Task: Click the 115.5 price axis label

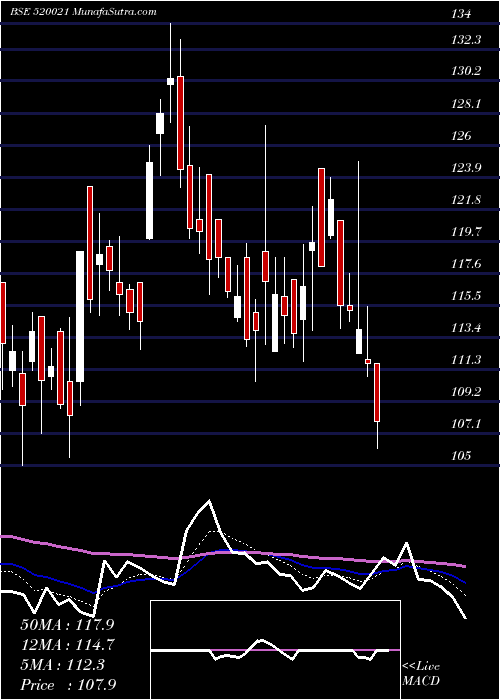Action: click(467, 296)
